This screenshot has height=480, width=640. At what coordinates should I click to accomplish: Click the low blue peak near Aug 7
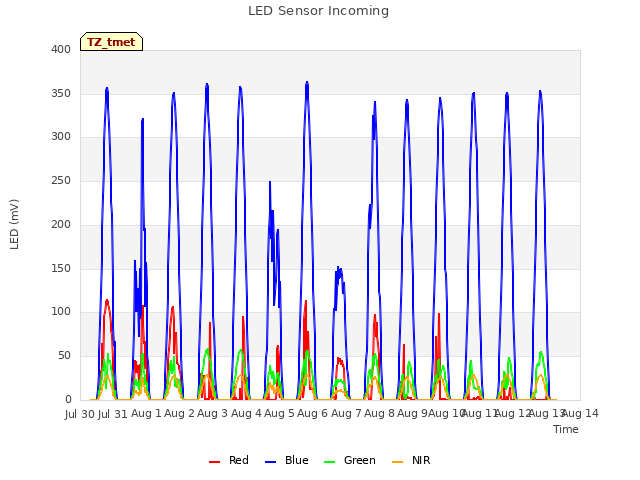(x=339, y=269)
